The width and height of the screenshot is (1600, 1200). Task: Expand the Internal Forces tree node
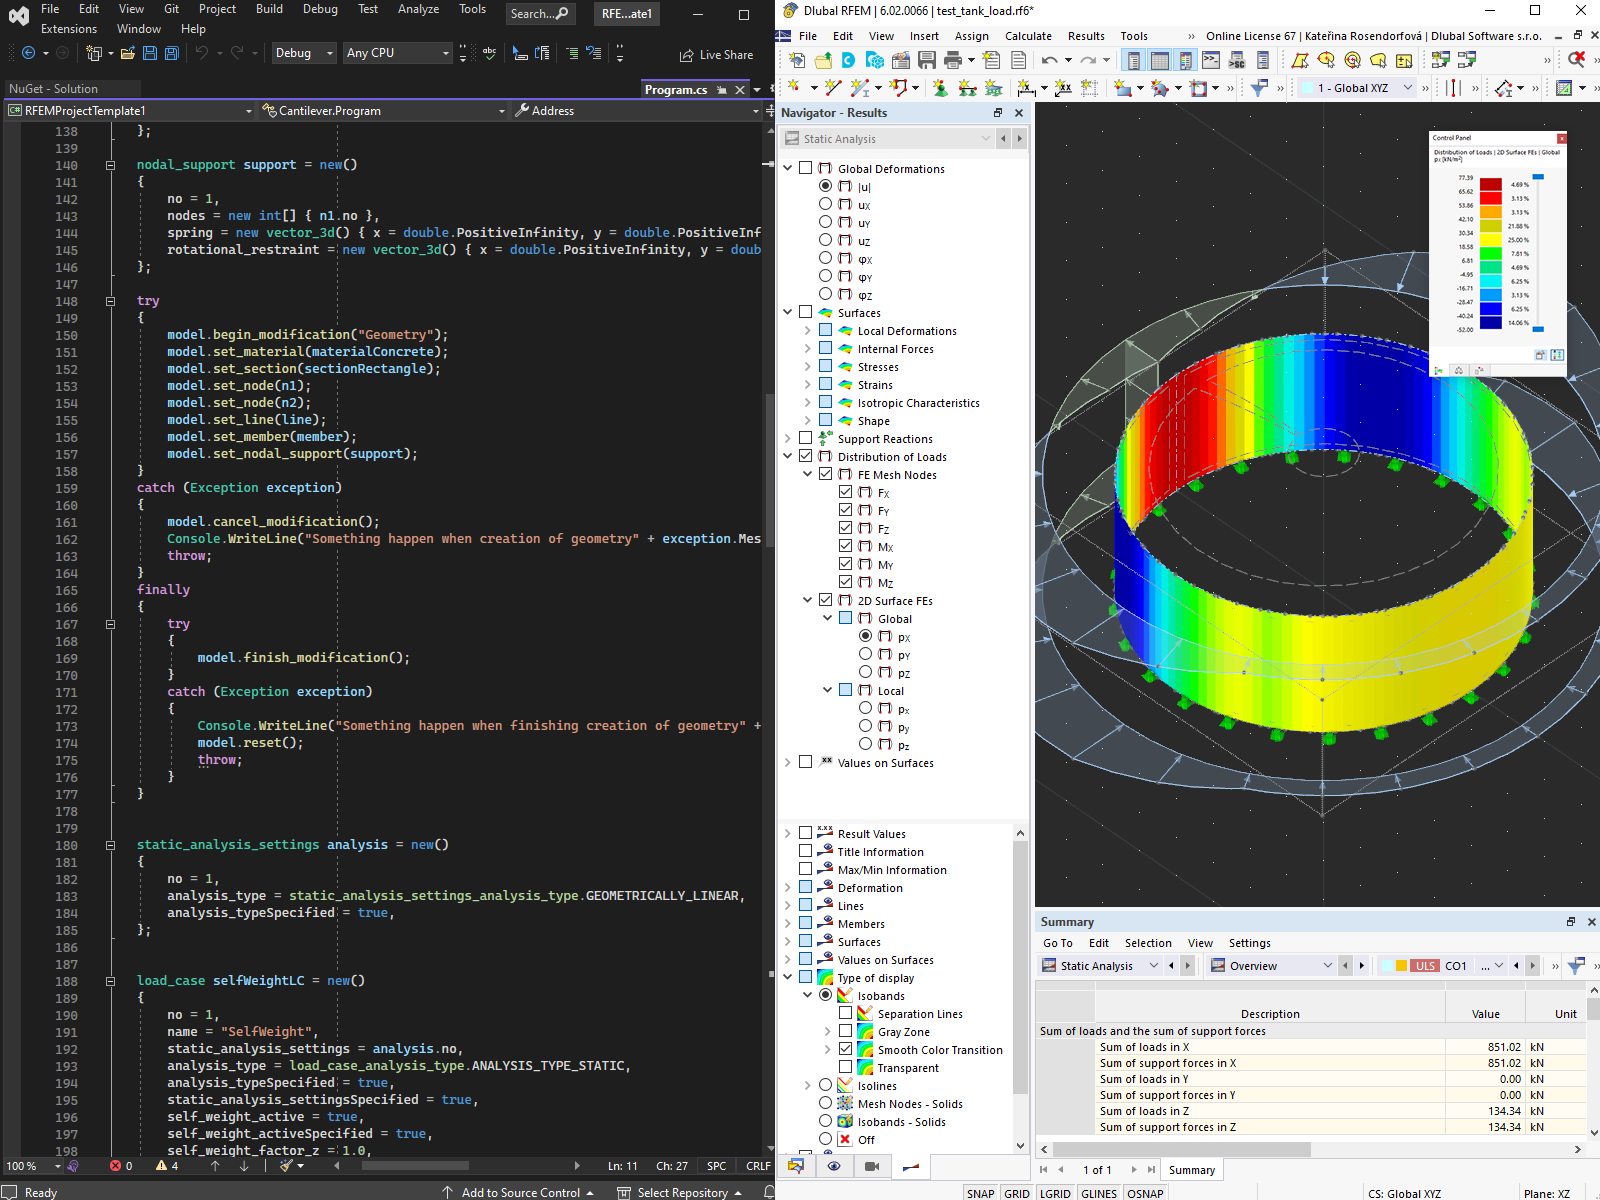pyautogui.click(x=808, y=349)
